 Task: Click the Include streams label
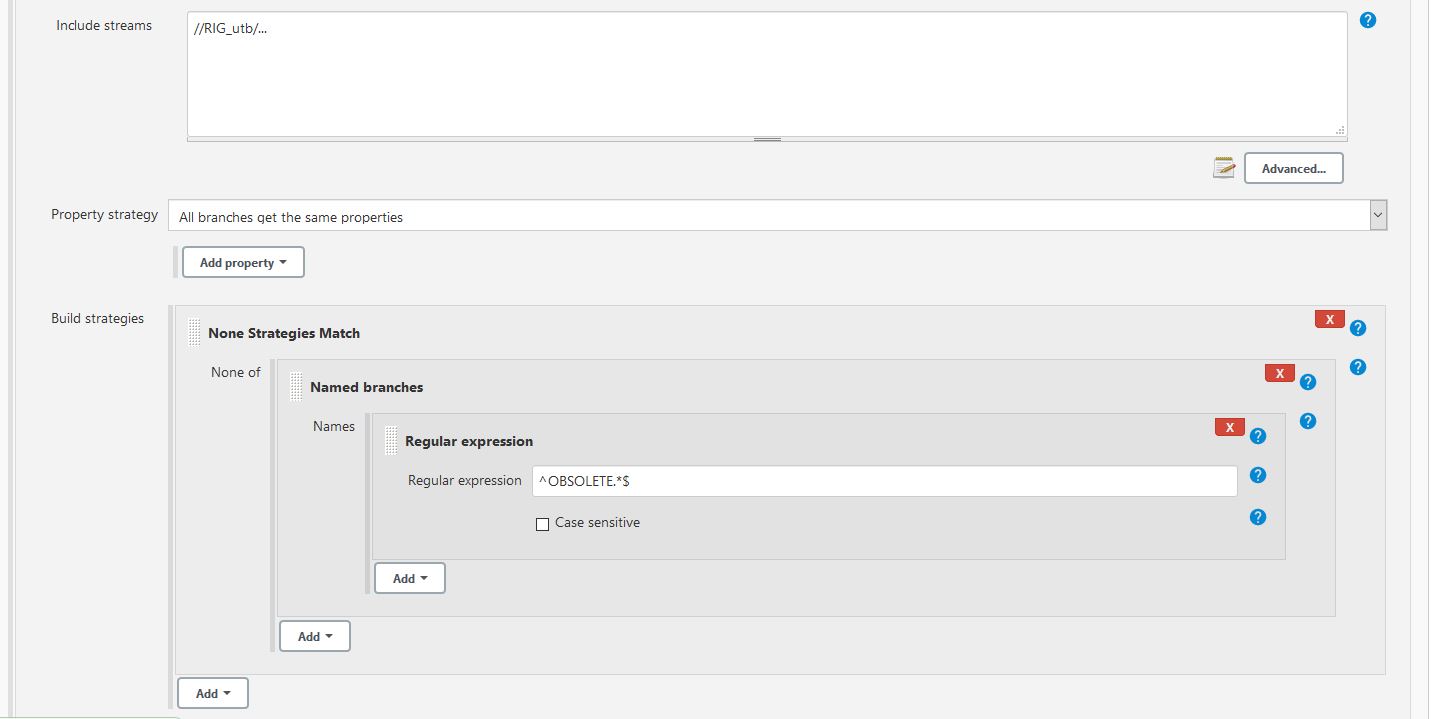coord(104,25)
